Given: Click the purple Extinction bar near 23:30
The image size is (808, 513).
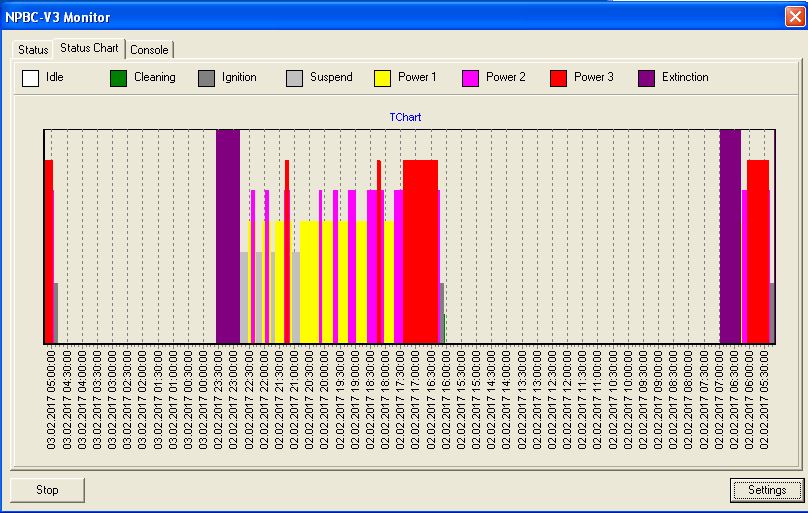Looking at the screenshot, I should tap(228, 235).
